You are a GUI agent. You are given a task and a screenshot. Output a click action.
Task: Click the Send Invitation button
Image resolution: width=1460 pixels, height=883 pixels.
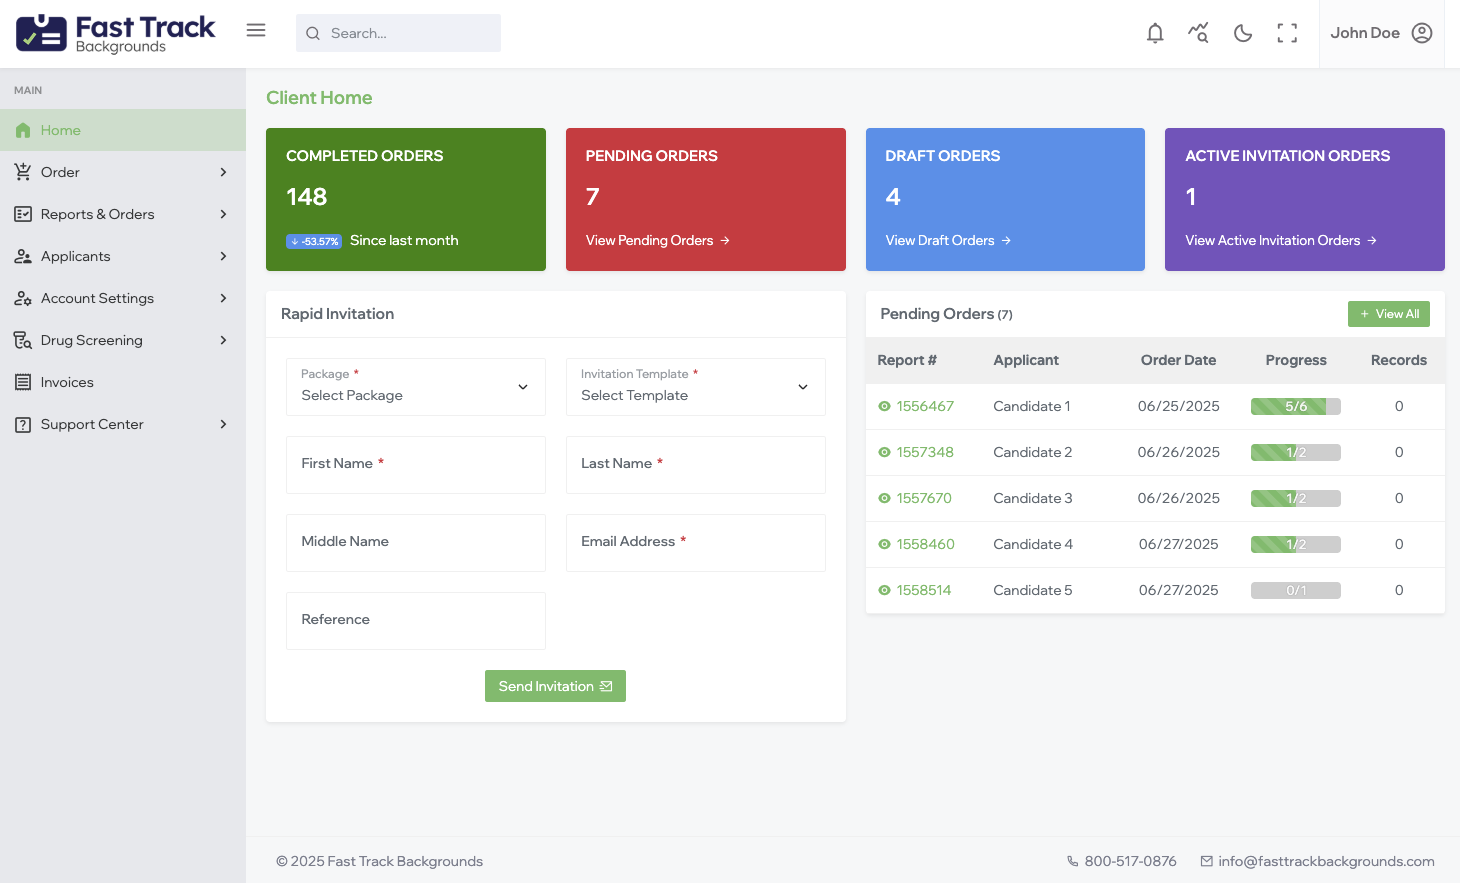[x=555, y=686]
